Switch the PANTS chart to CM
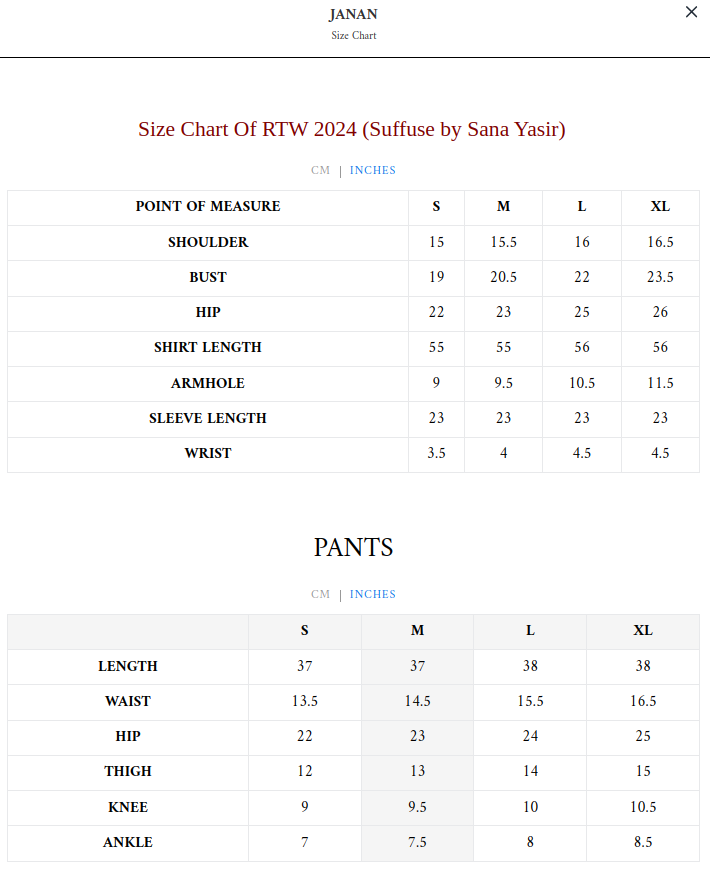The width and height of the screenshot is (710, 886). point(320,594)
